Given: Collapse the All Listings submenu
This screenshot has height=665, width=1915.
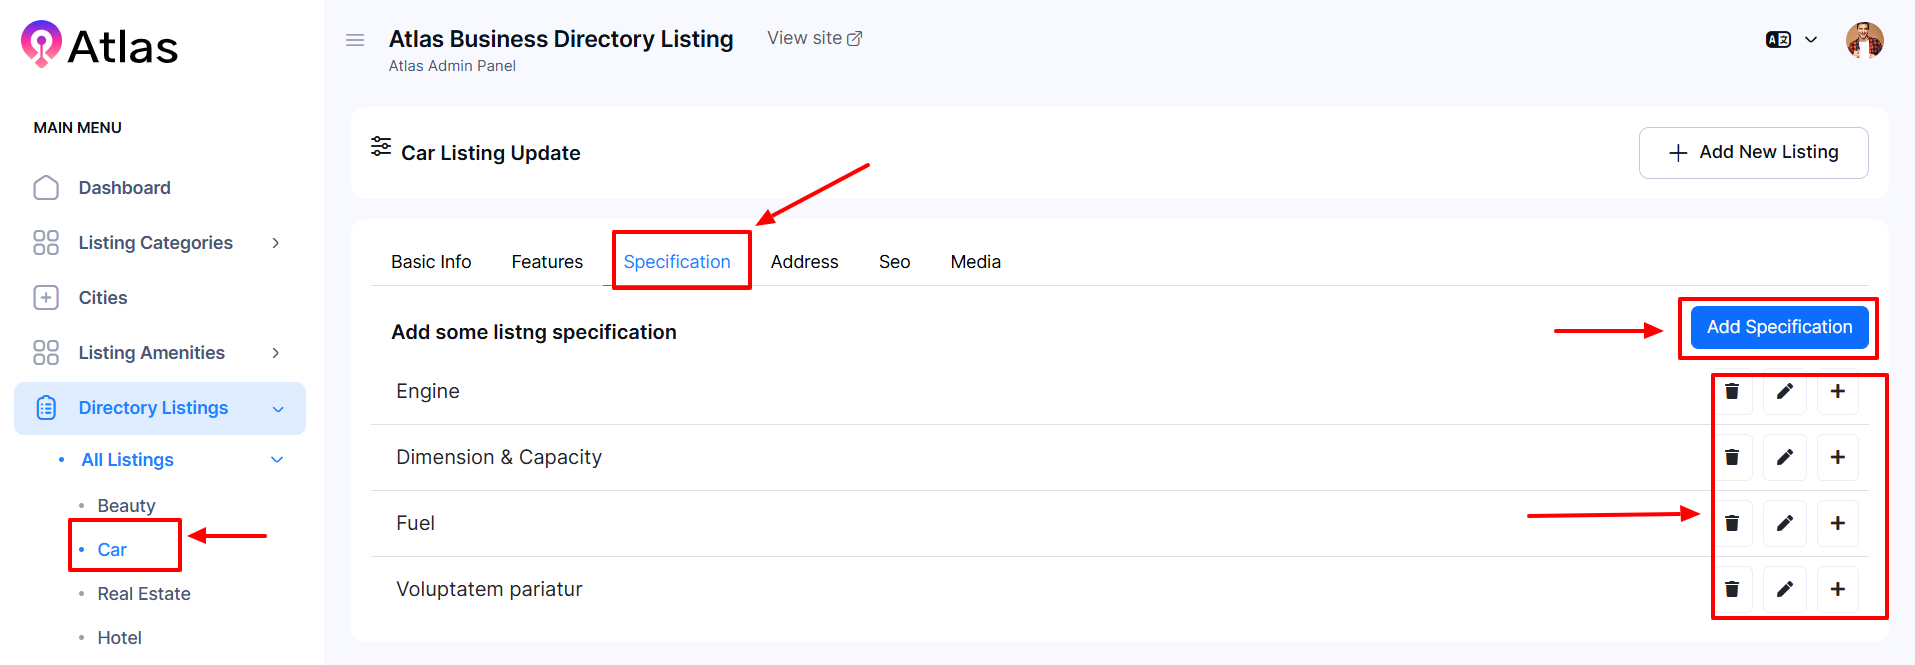Looking at the screenshot, I should [277, 460].
